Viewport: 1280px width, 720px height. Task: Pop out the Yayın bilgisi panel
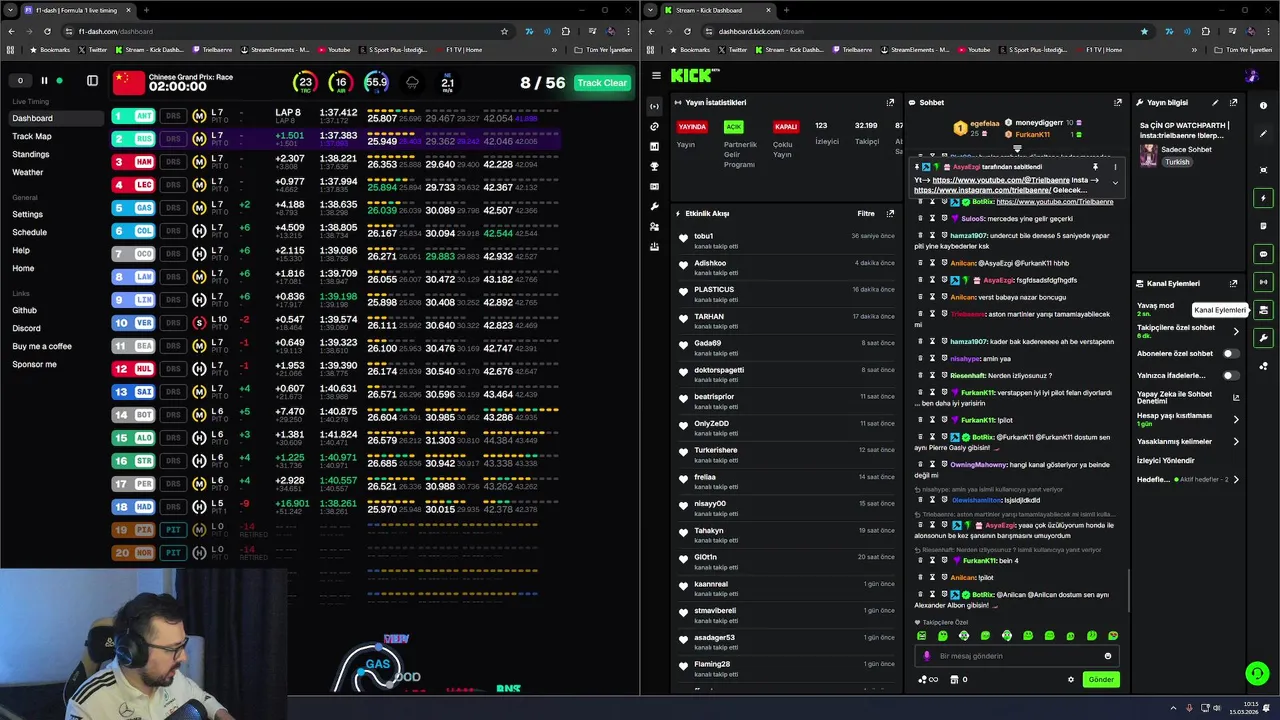coord(1233,102)
